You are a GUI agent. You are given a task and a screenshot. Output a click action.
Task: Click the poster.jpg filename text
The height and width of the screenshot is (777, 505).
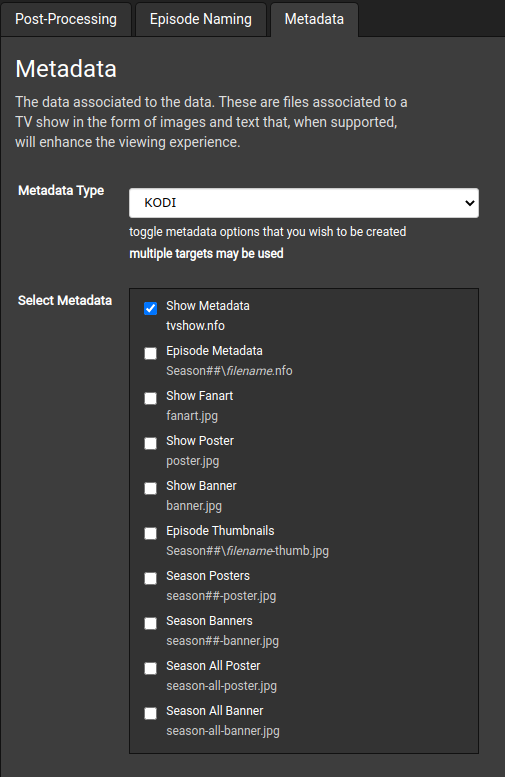(x=192, y=461)
